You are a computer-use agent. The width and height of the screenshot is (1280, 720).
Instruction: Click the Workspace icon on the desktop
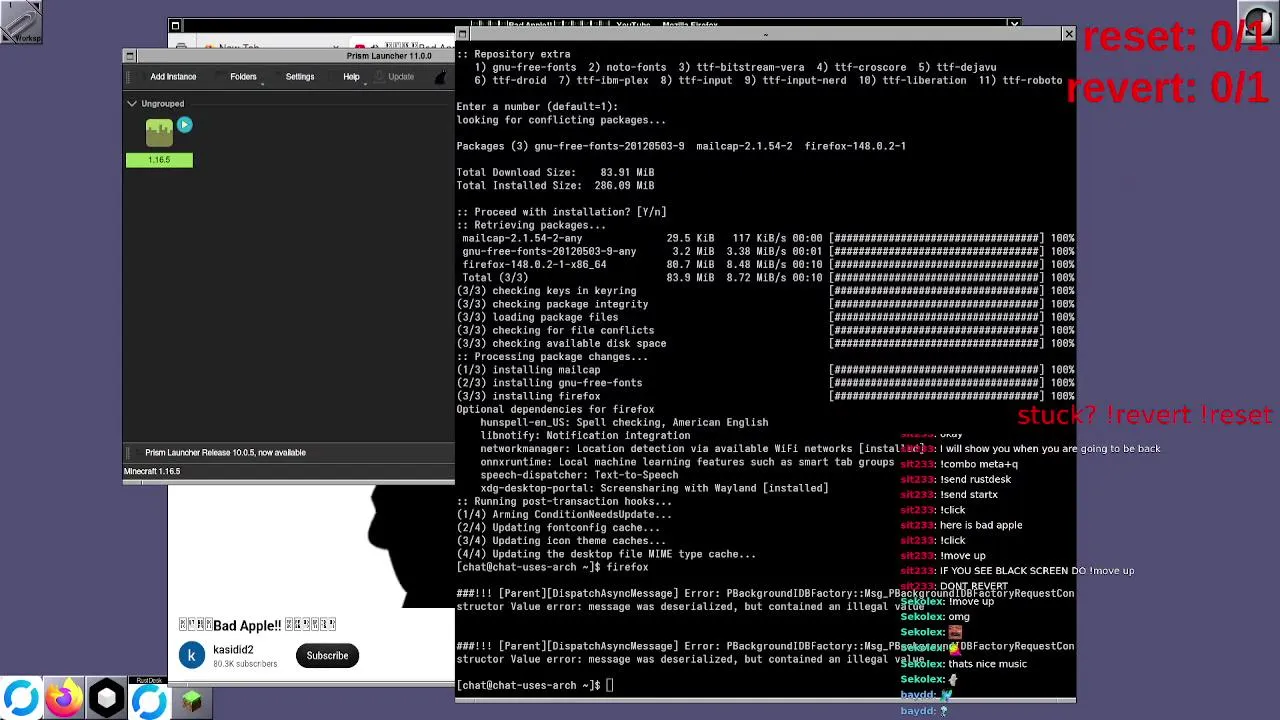pos(21,22)
